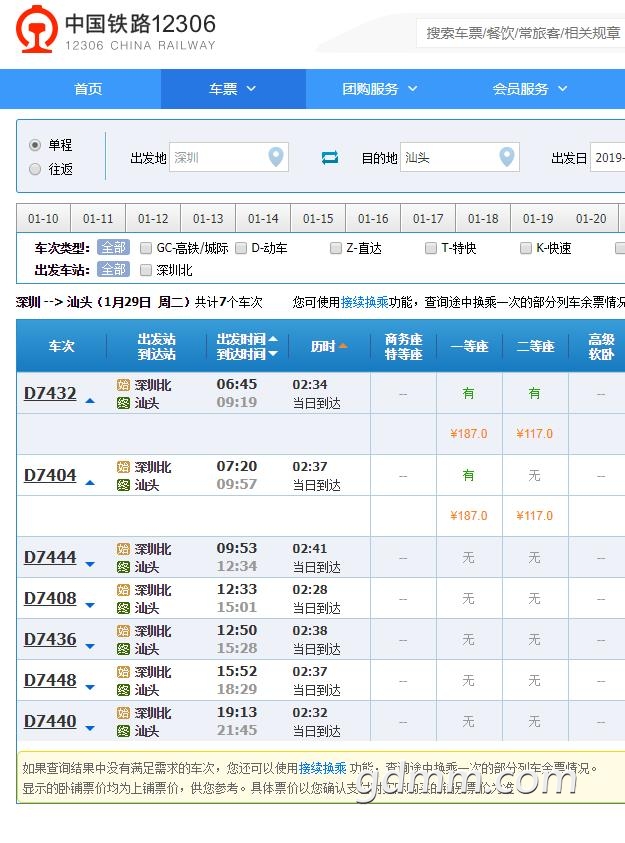625x843 pixels.
Task: Click the origin station icon for D7404
Action: (x=123, y=467)
